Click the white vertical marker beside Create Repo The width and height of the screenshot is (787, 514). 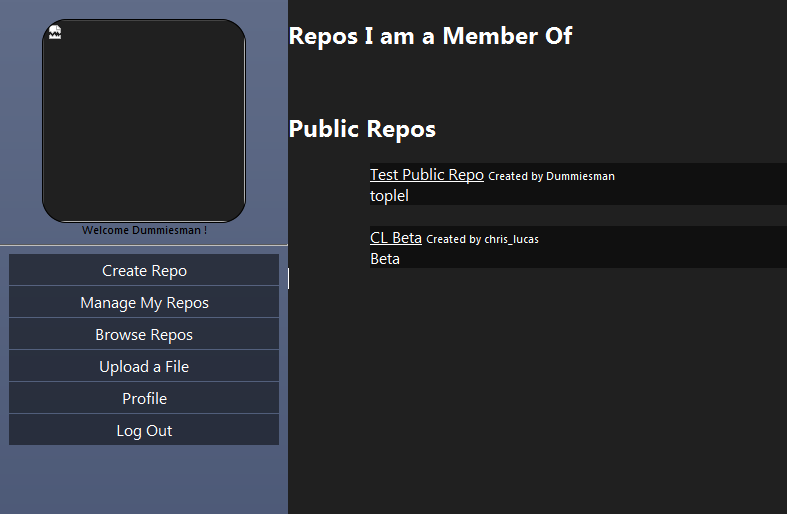pyautogui.click(x=289, y=279)
